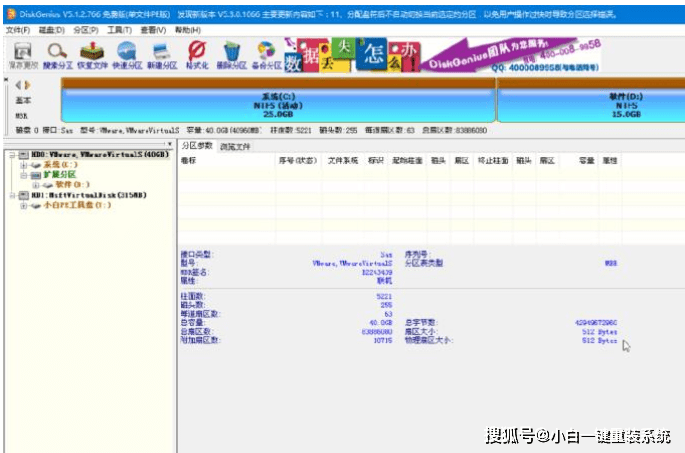
Task: Click the 保存更改 (Save Changes) toolbar icon
Action: (x=23, y=55)
